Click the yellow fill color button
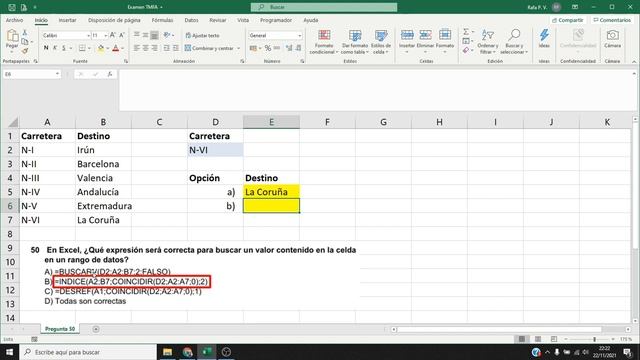The width and height of the screenshot is (640, 360). tap(101, 49)
